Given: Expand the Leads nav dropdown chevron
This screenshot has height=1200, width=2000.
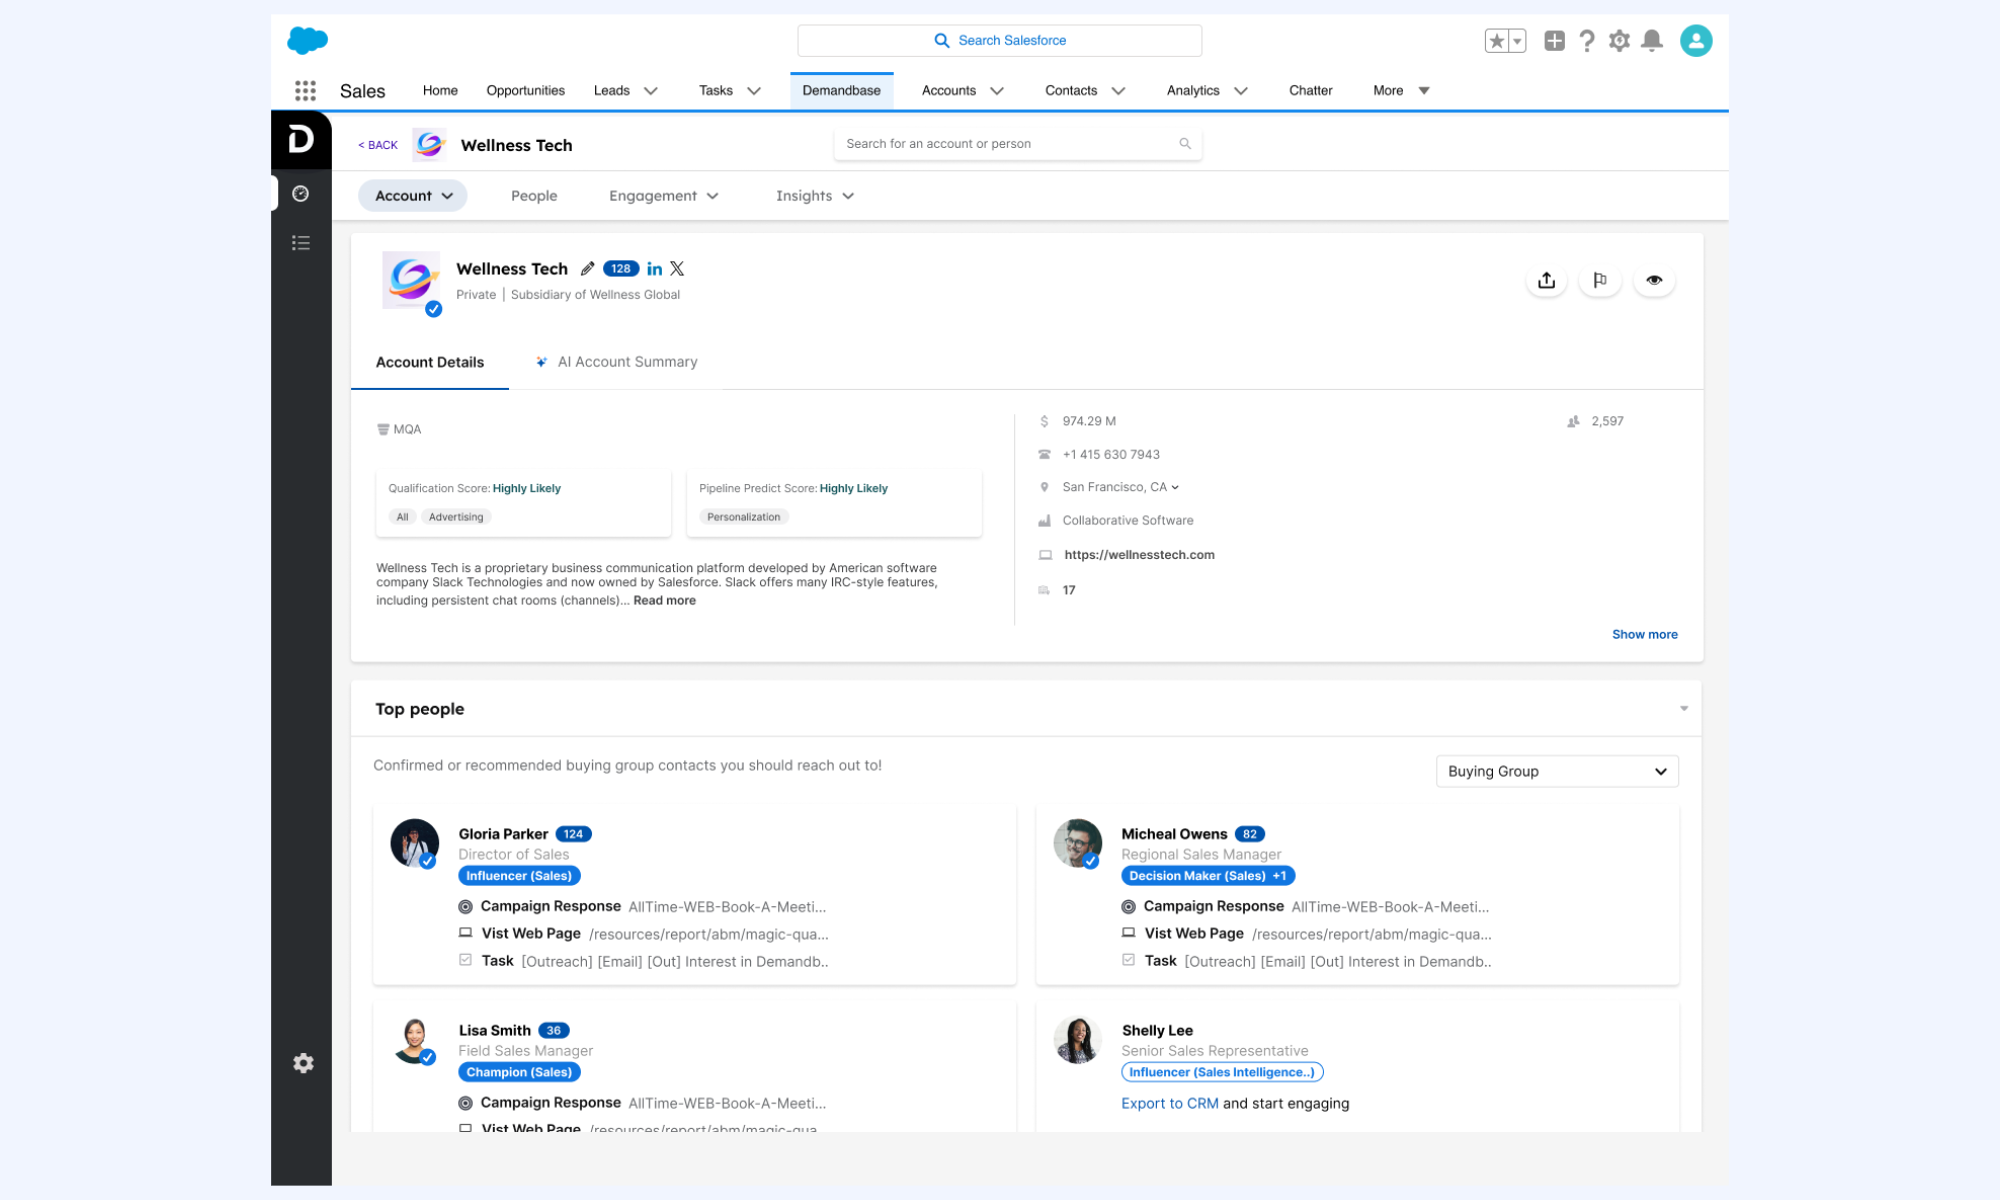Looking at the screenshot, I should coord(651,91).
